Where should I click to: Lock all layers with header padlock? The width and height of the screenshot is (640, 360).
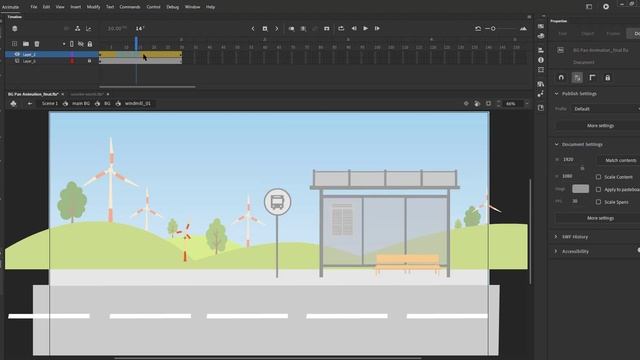pos(90,44)
